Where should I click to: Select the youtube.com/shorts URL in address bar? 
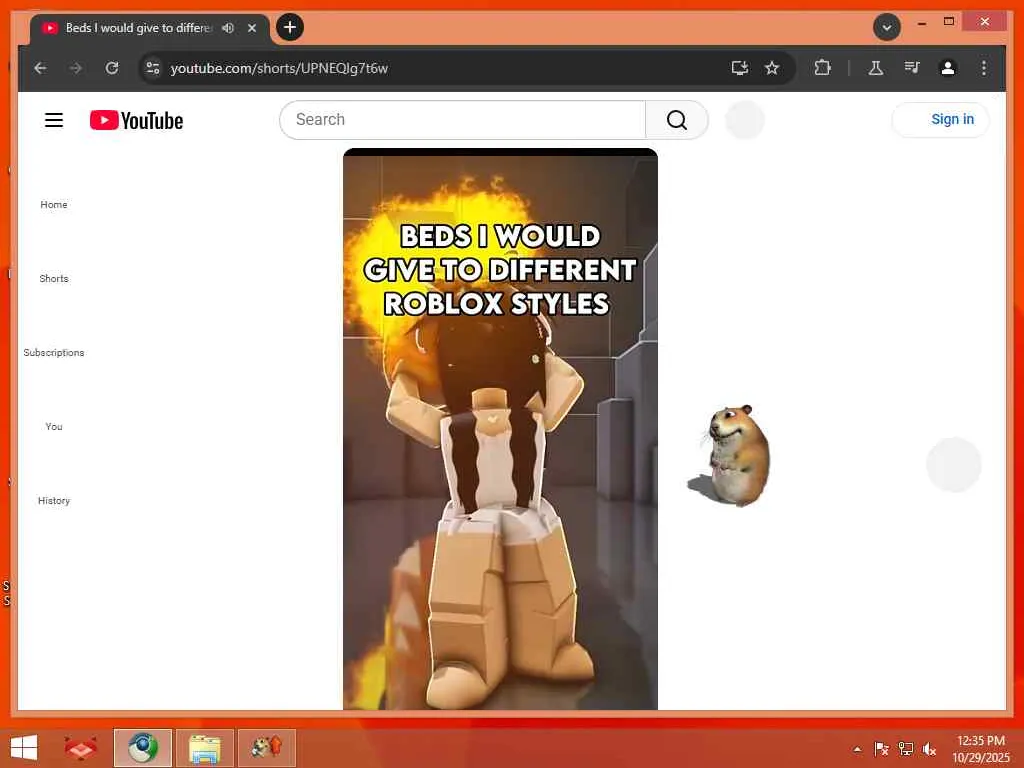(279, 68)
